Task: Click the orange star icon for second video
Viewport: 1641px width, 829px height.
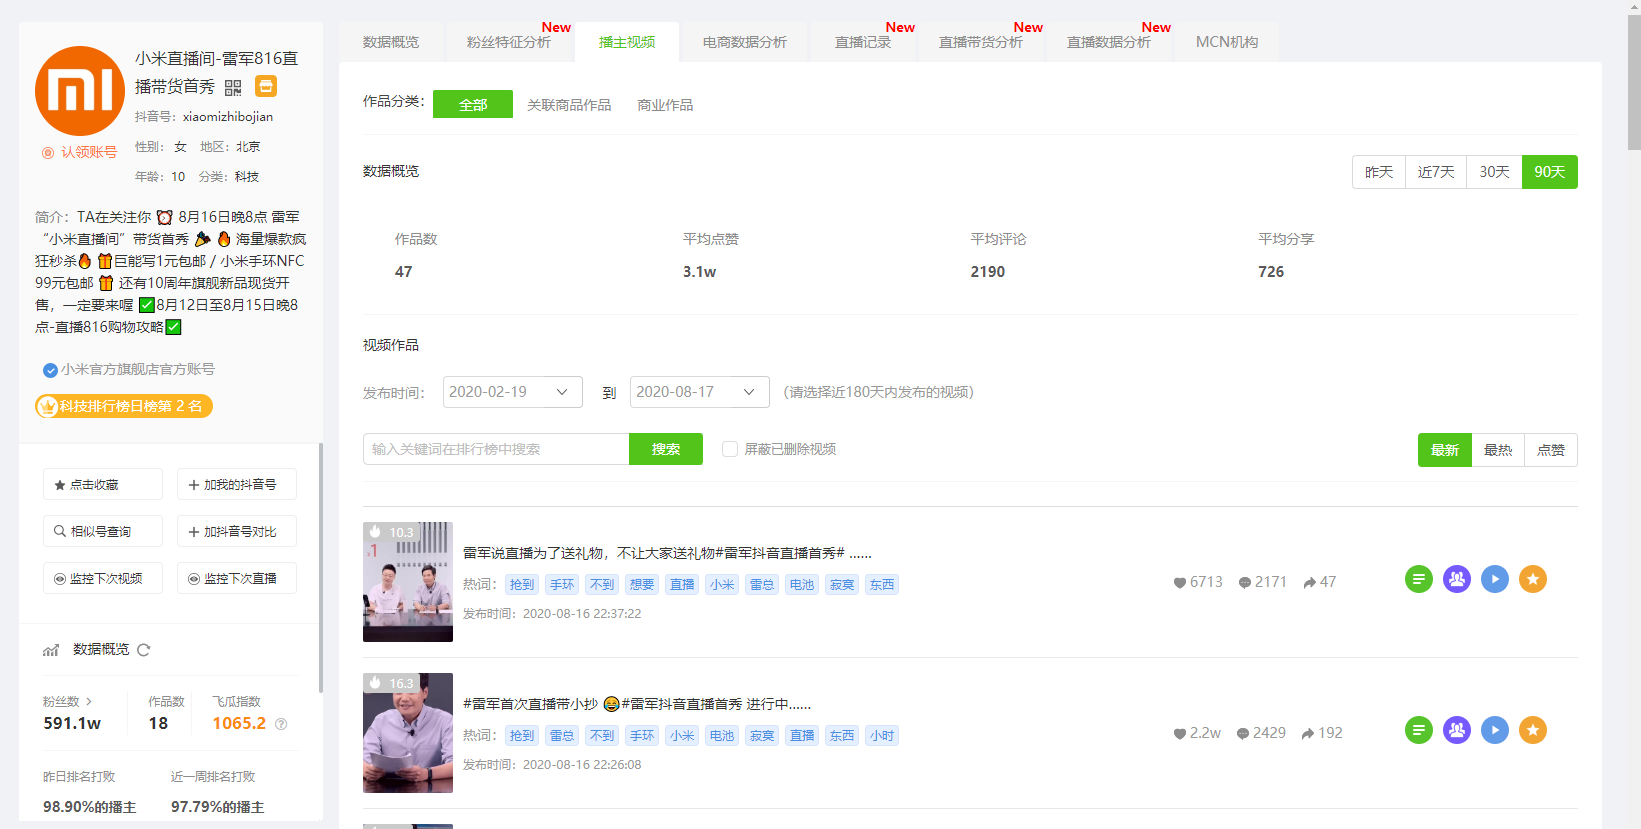Action: (1533, 730)
